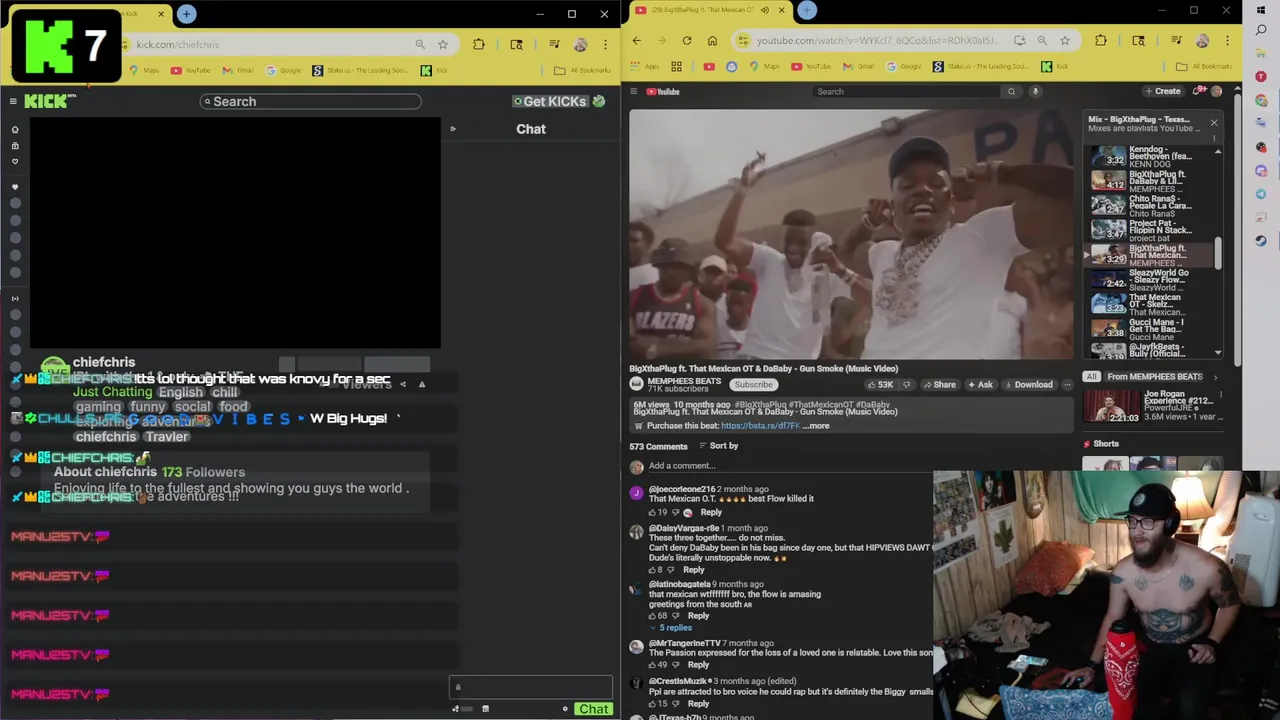Bookmark the YouTube page with the star
Screen dimensions: 1280x720
pyautogui.click(x=1065, y=40)
